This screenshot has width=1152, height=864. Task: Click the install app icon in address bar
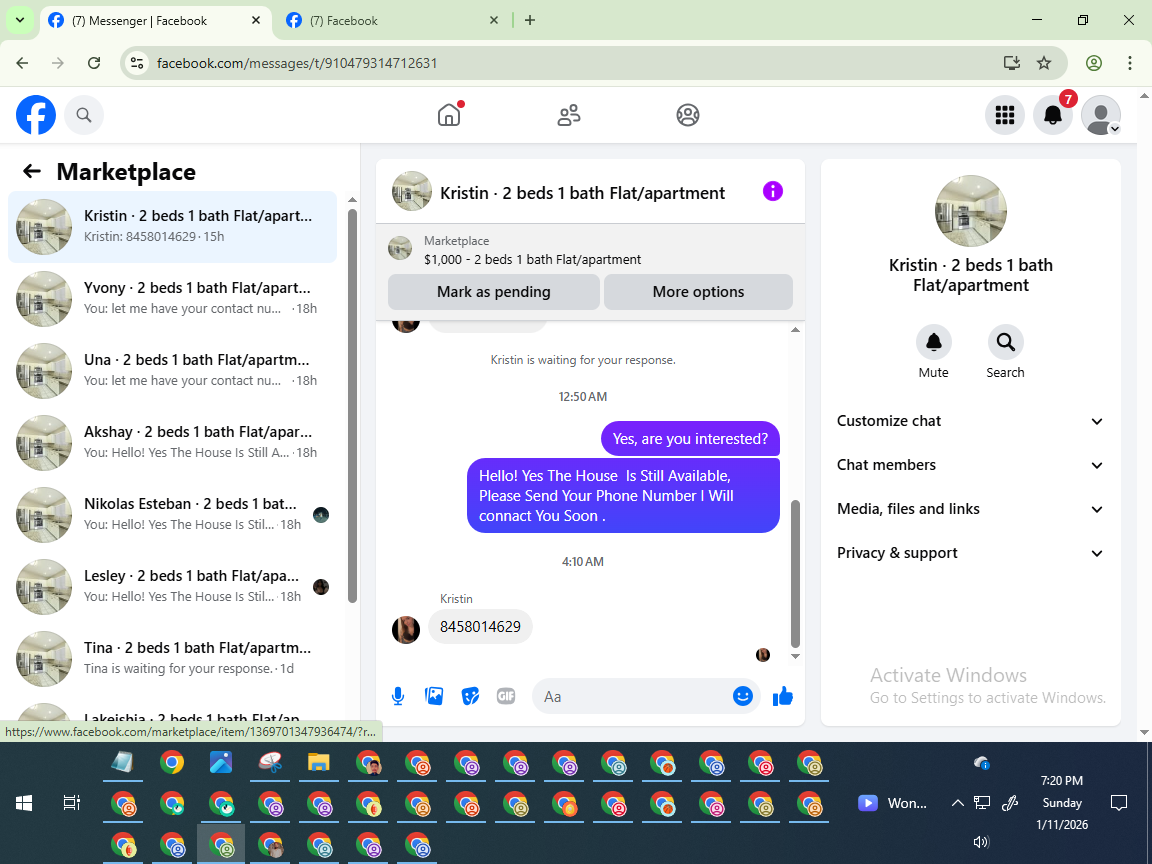(1012, 63)
